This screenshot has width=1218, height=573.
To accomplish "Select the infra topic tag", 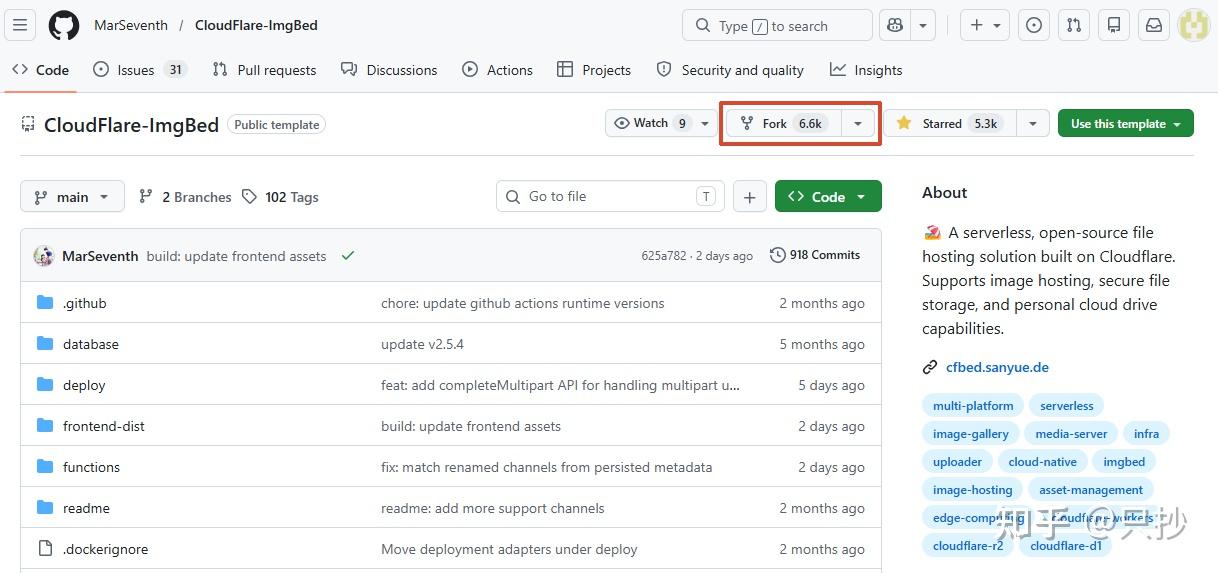I will [x=1146, y=434].
